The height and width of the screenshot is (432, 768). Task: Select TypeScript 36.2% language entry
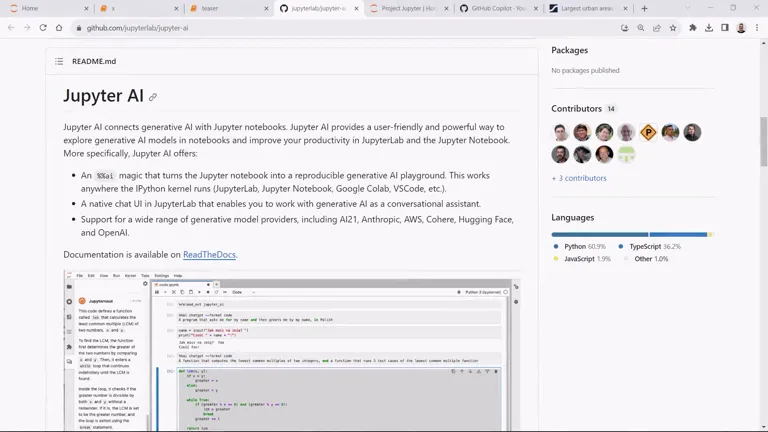click(x=649, y=246)
